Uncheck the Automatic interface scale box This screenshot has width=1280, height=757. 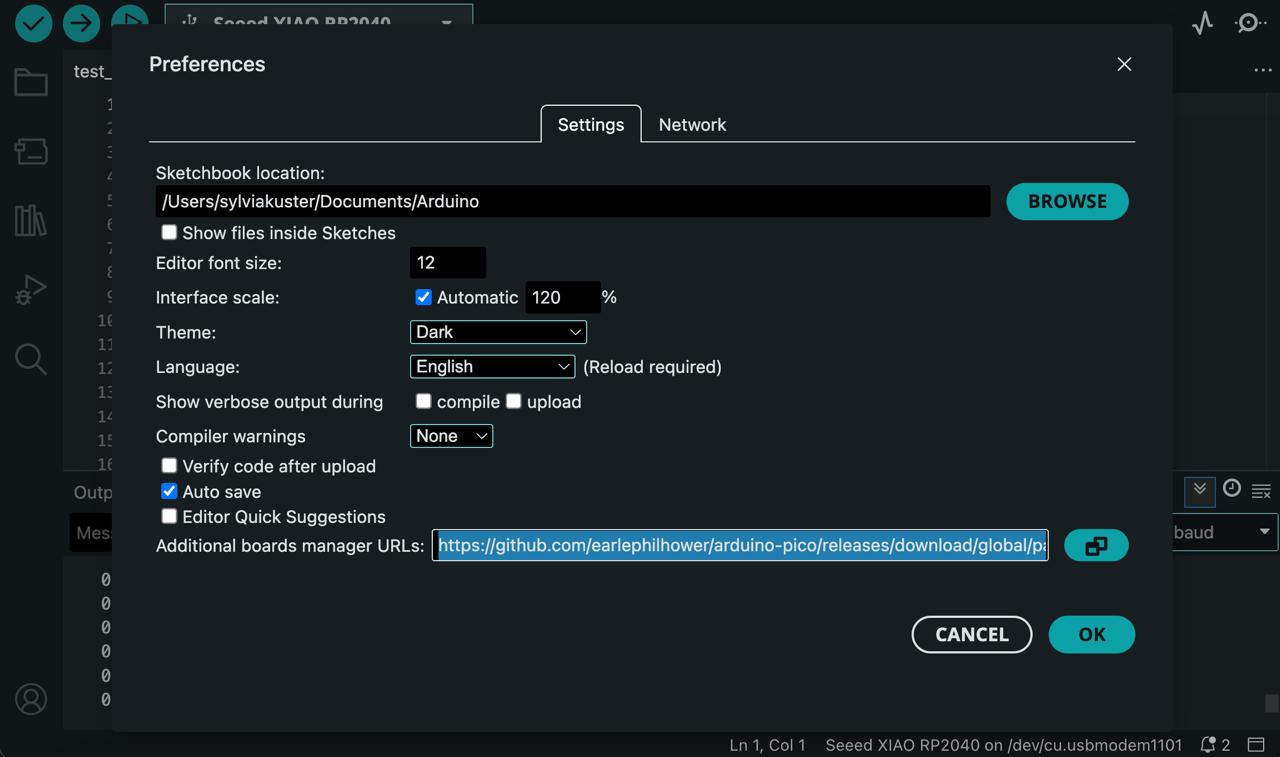click(423, 297)
